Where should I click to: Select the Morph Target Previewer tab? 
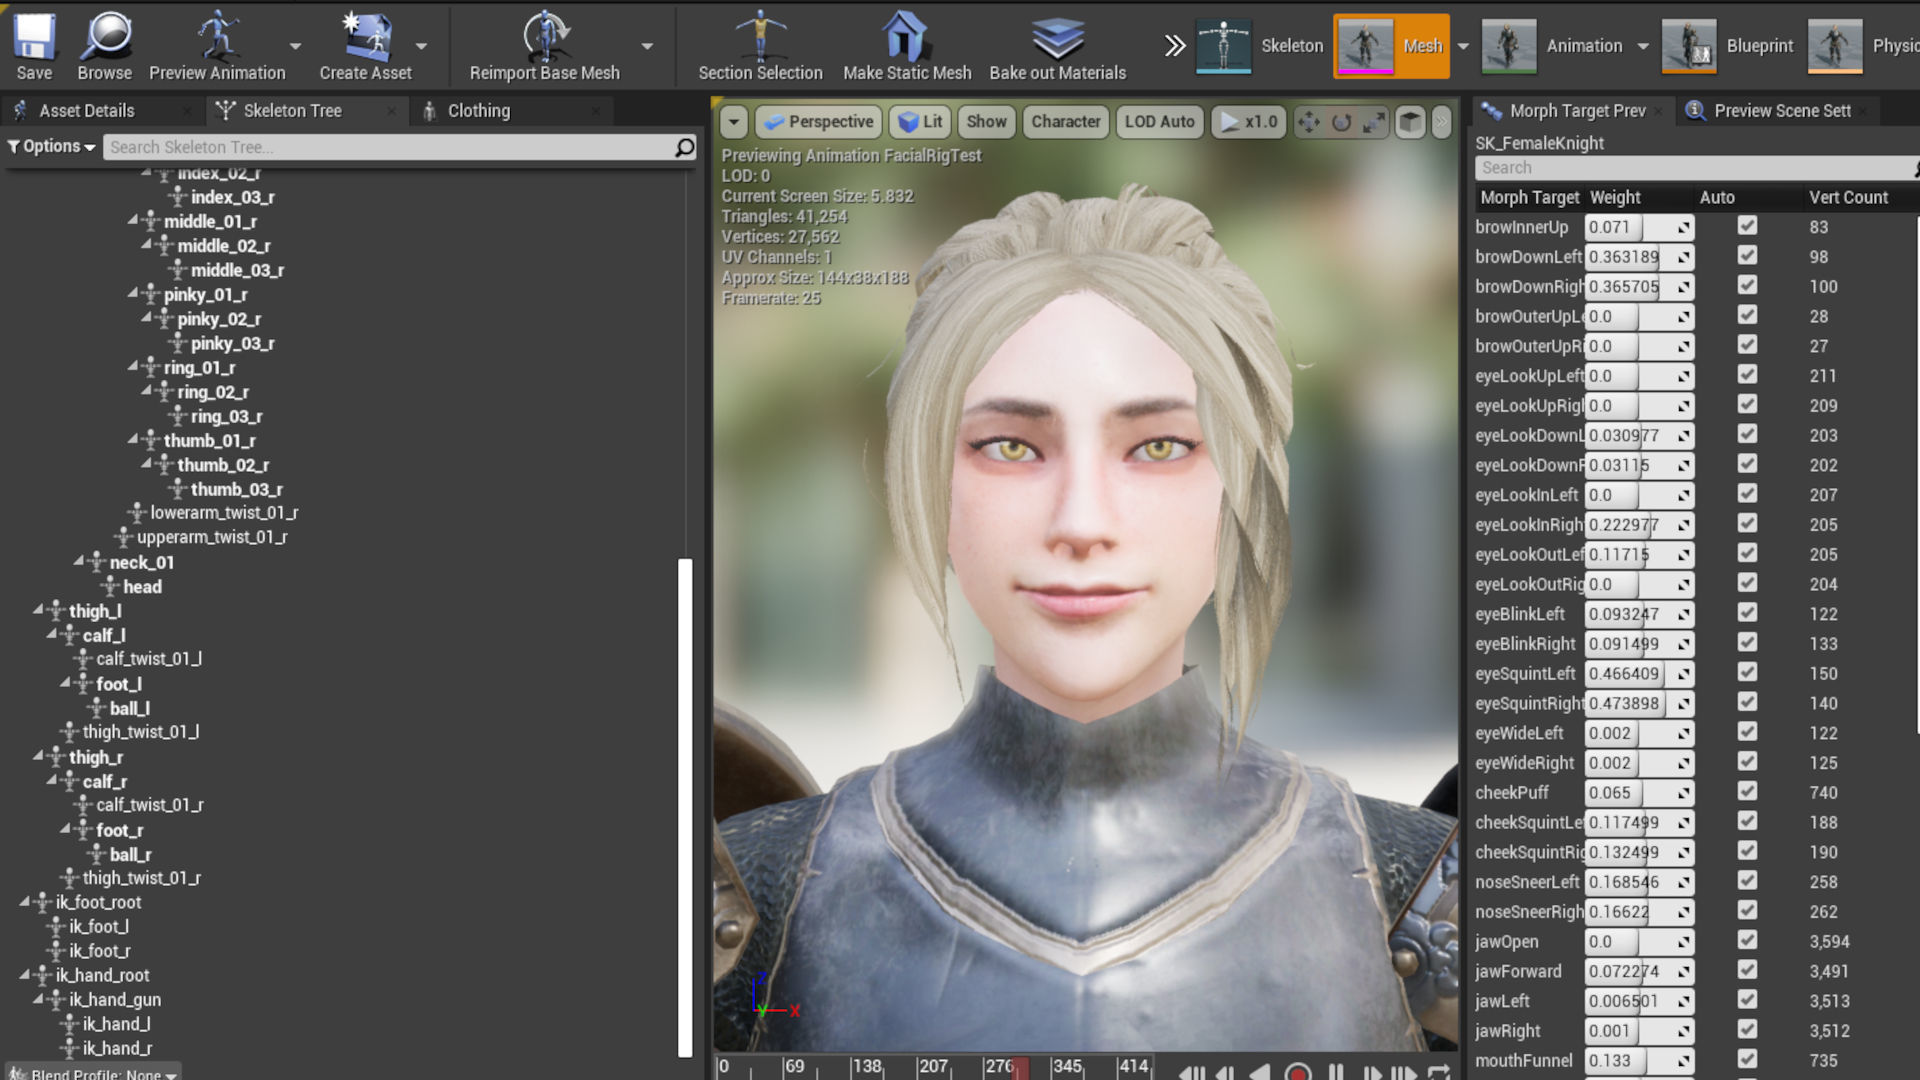1577,111
